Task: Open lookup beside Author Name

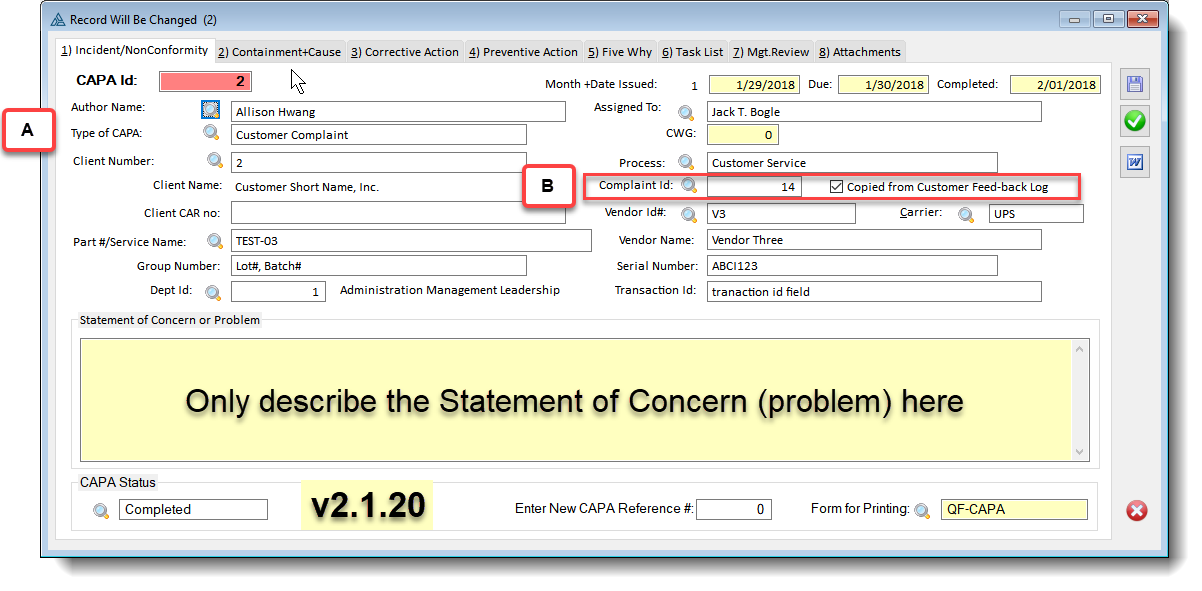Action: (x=210, y=110)
